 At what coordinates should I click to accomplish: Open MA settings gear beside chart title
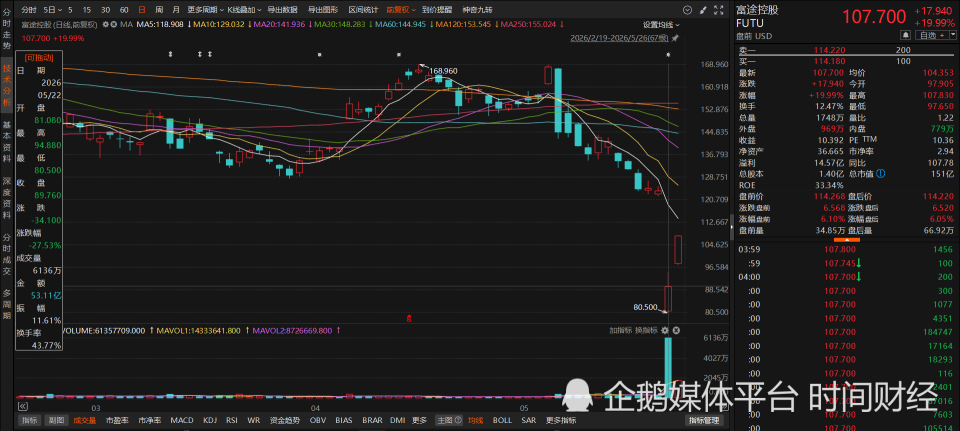point(105,24)
